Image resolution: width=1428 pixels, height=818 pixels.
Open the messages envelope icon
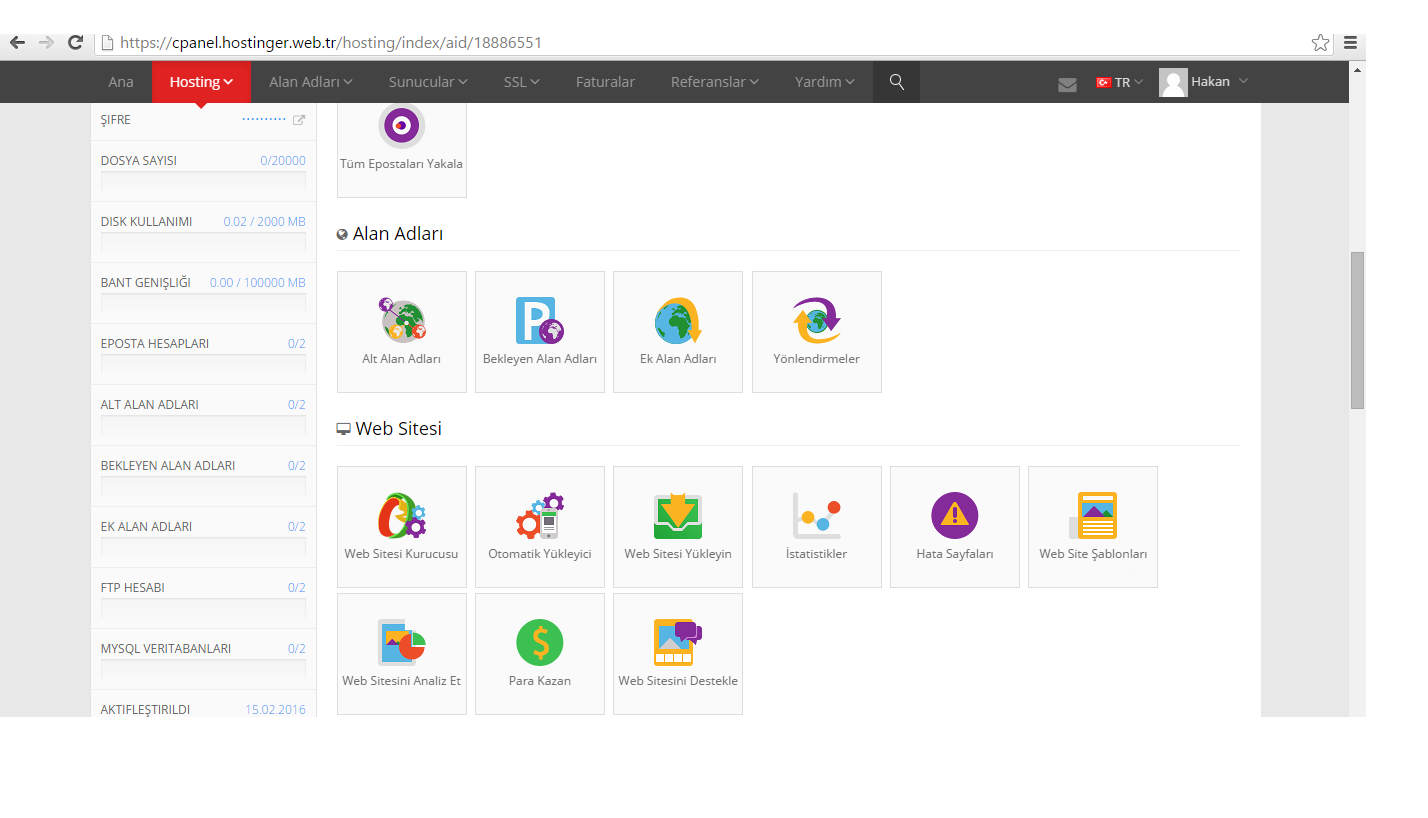point(1067,84)
